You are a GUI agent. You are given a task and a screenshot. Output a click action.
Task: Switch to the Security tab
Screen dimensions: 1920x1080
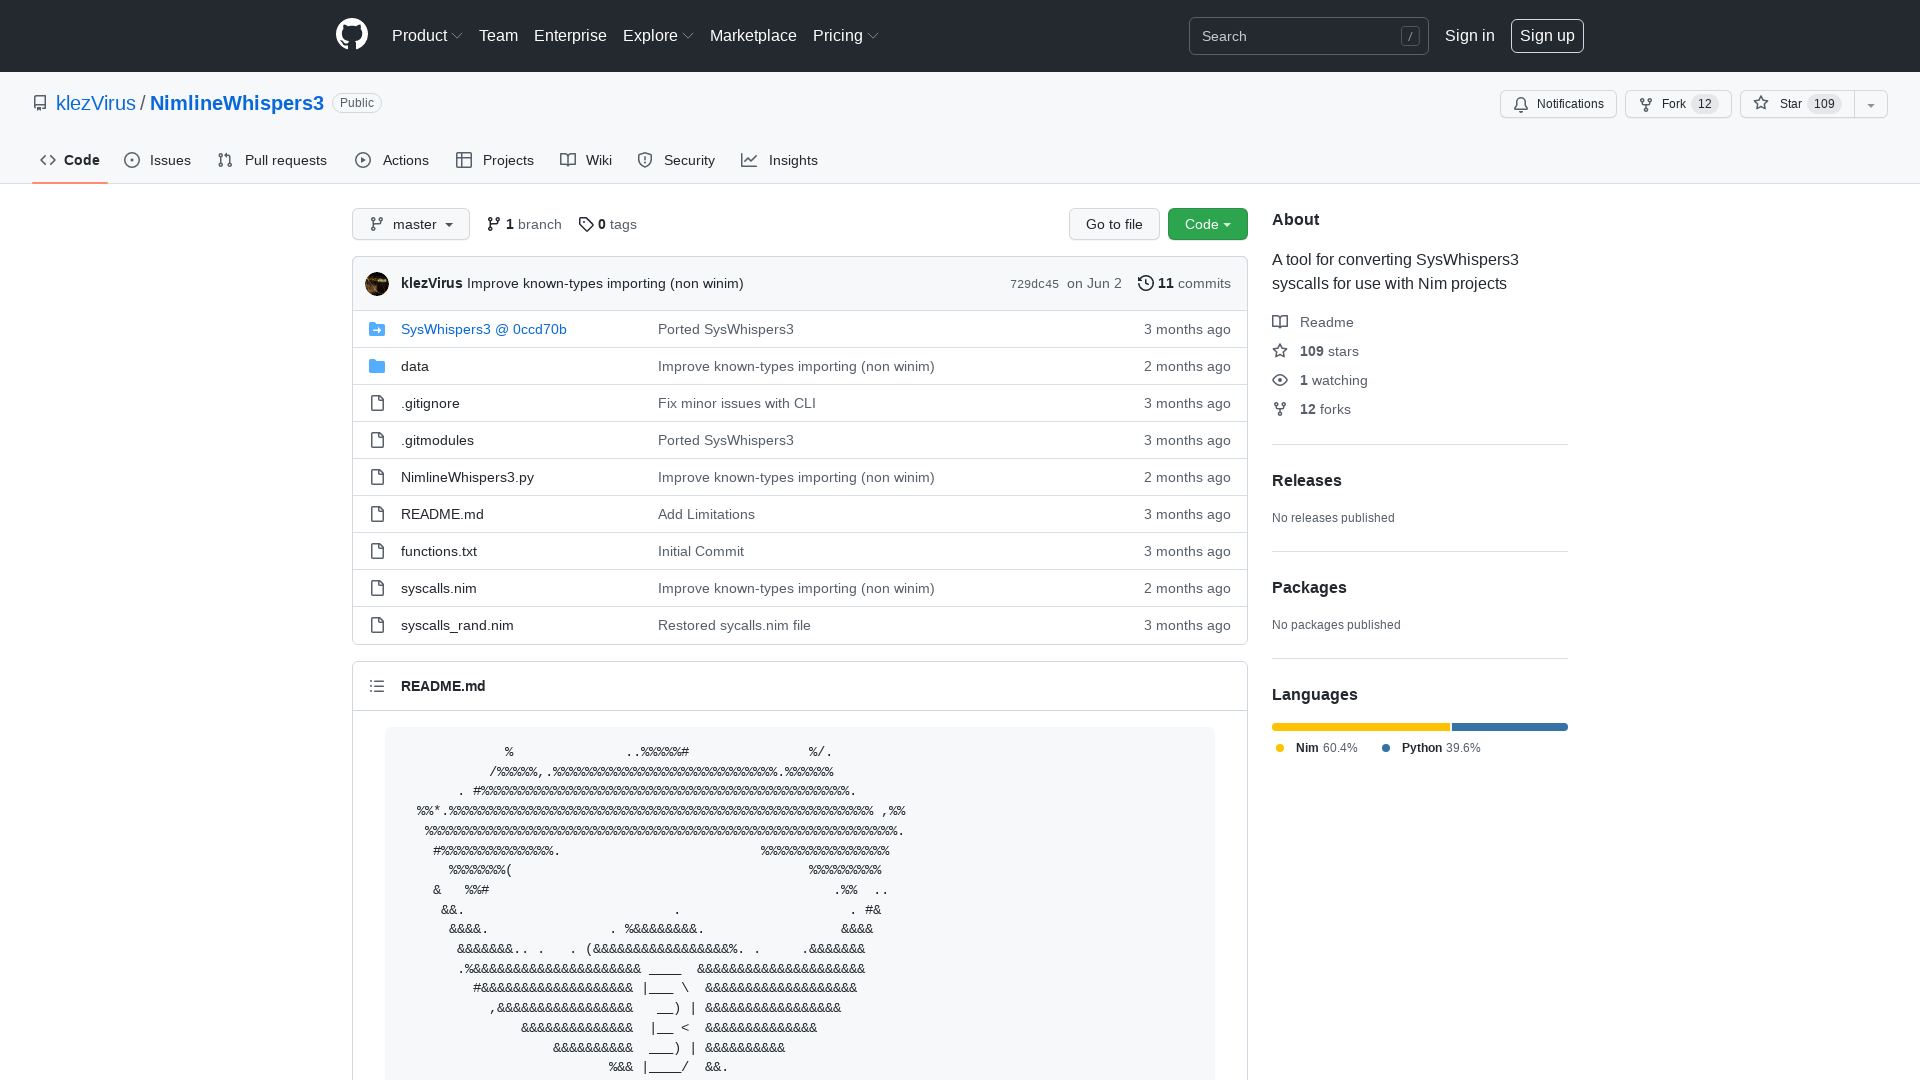tap(676, 160)
